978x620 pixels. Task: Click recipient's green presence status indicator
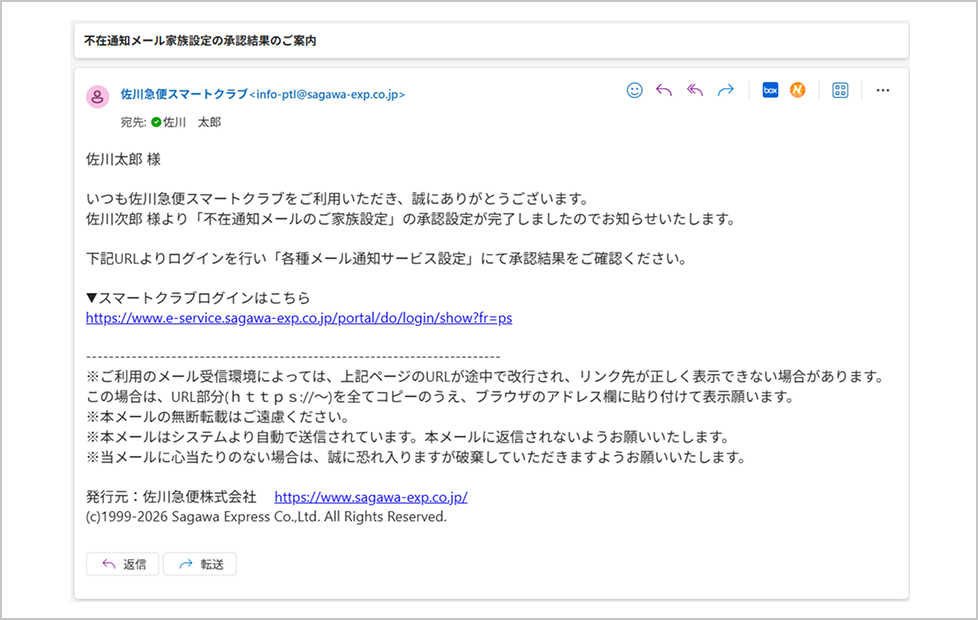coord(156,122)
